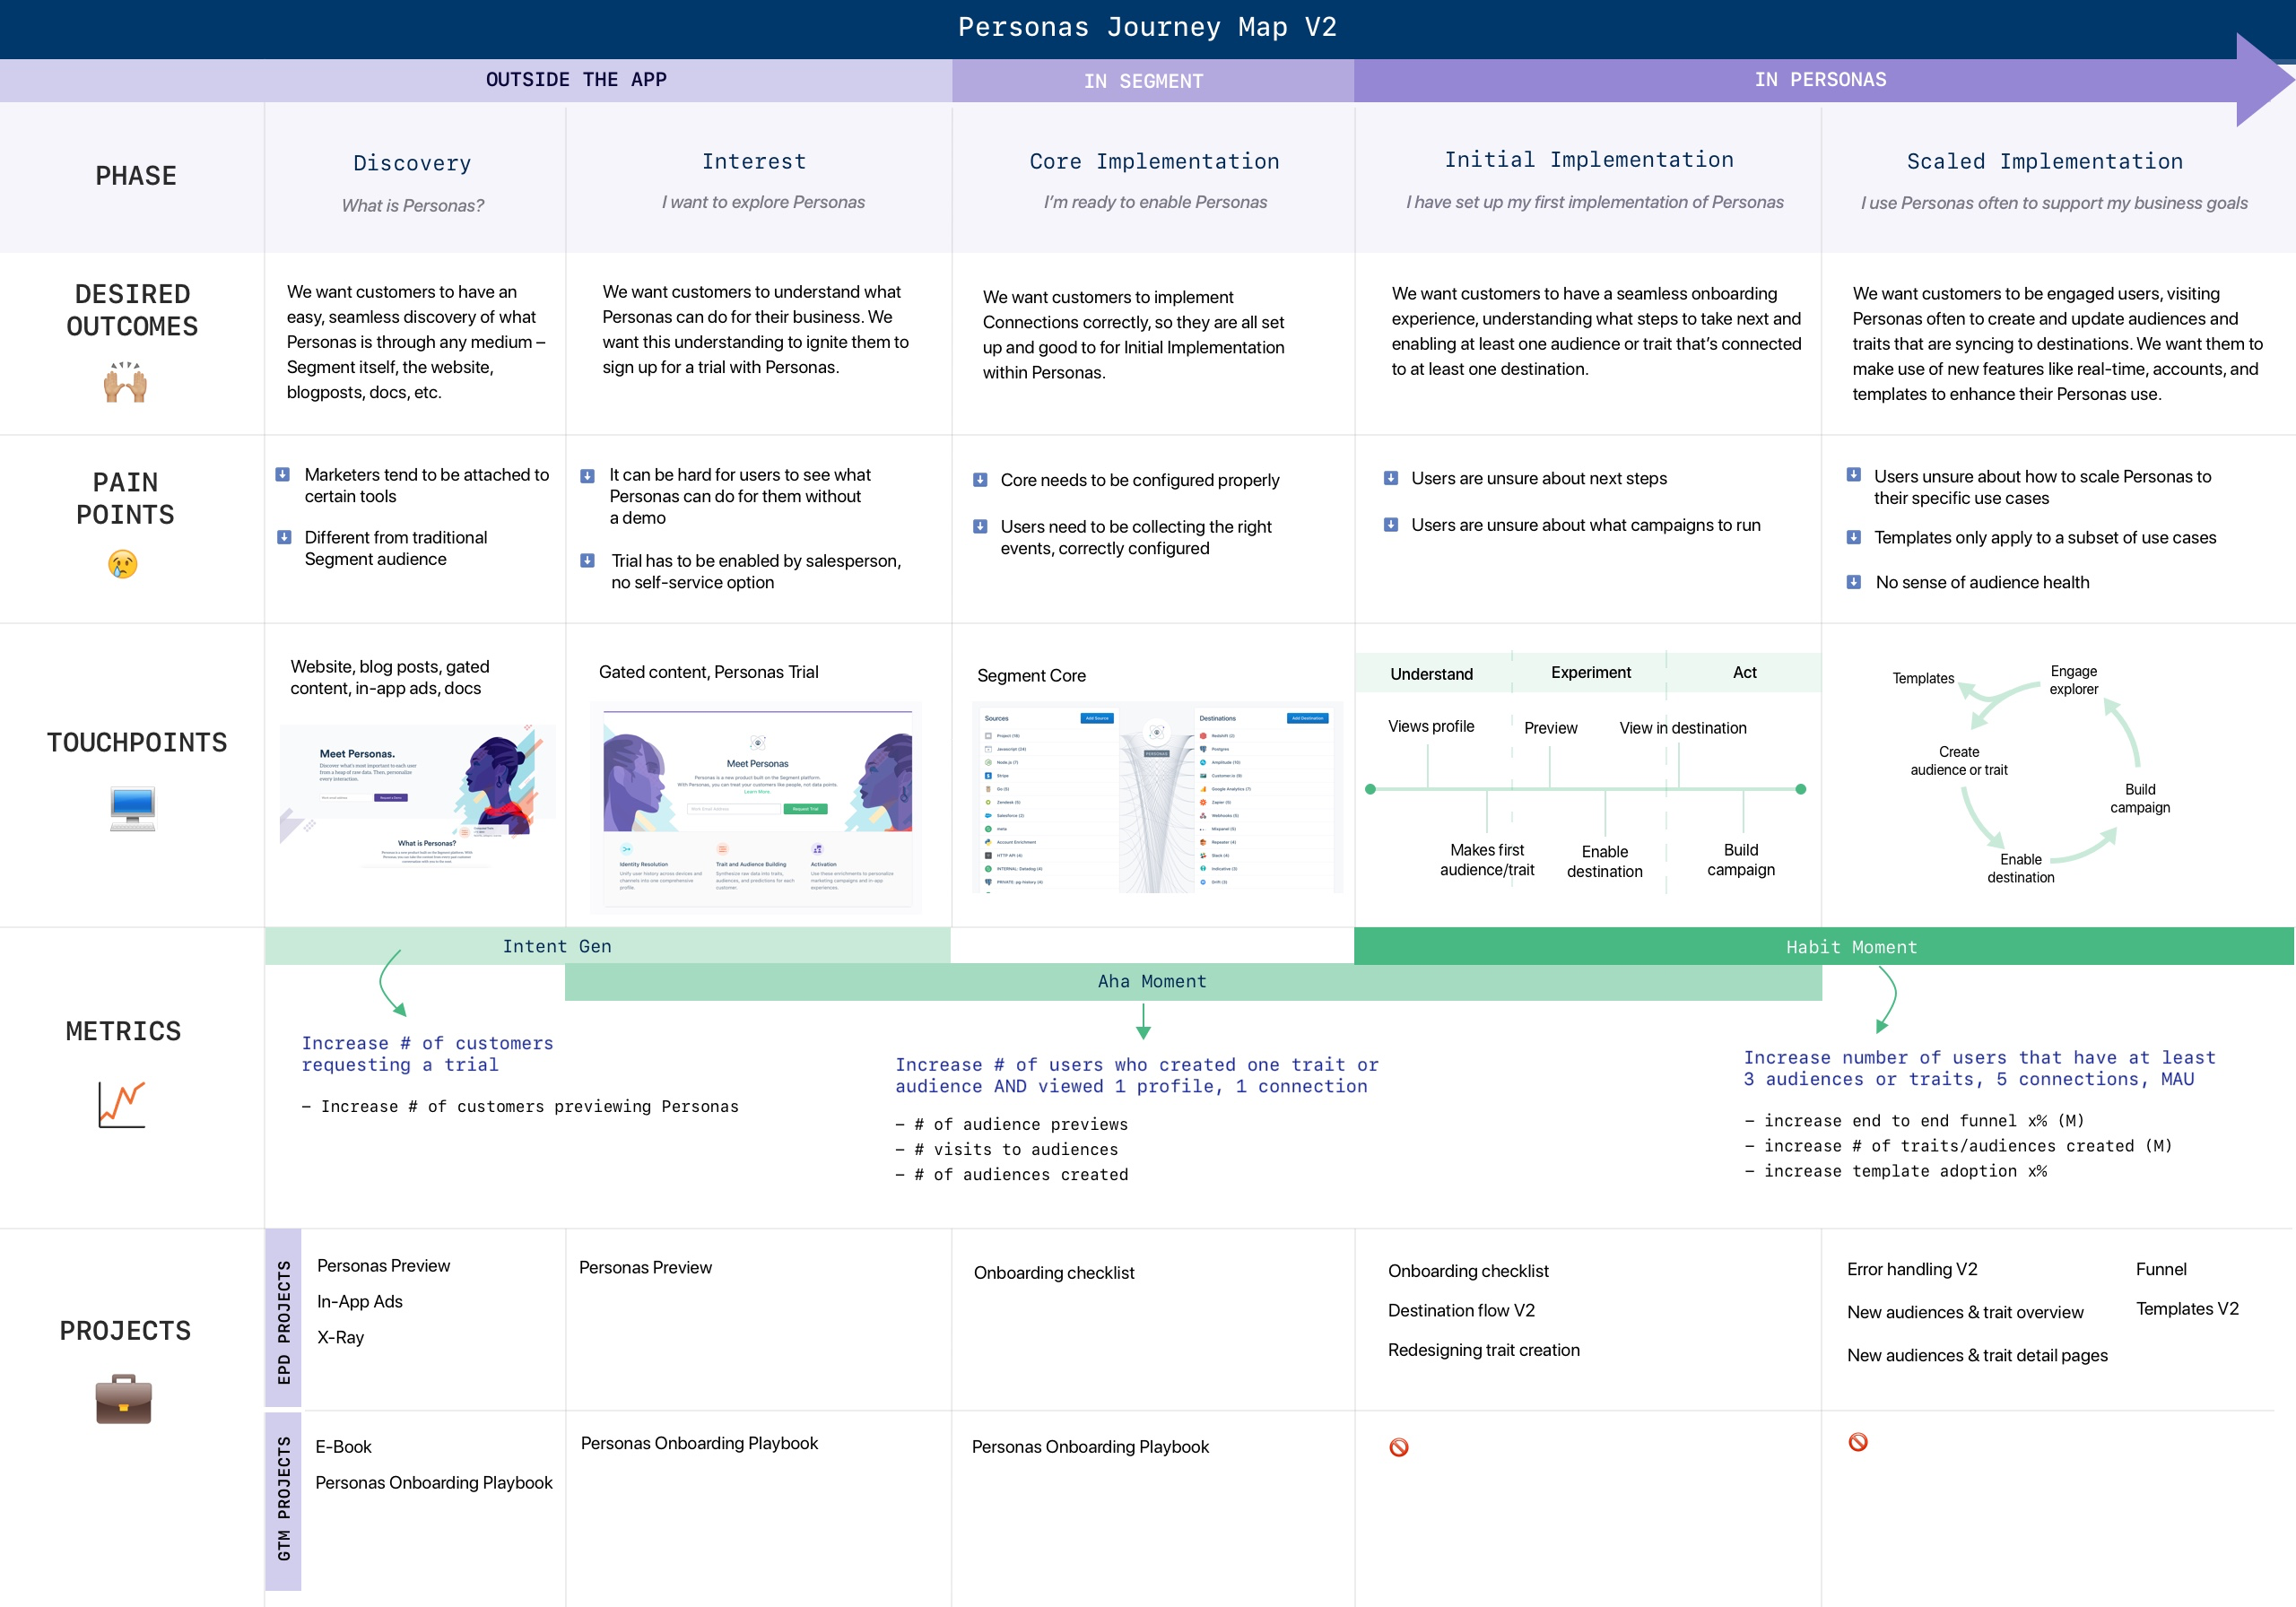Click the briefcase icon under Projects
Screen dimensions: 2296x1607
(124, 1398)
